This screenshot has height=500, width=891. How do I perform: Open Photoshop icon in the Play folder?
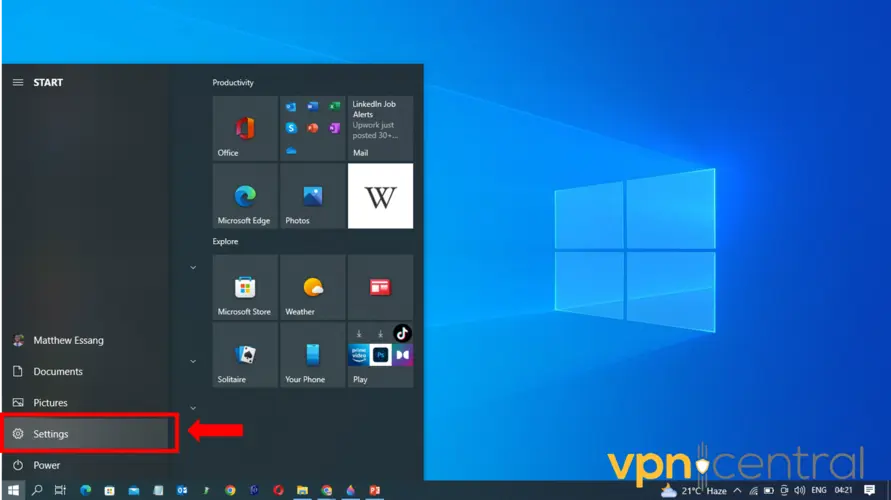[380, 355]
